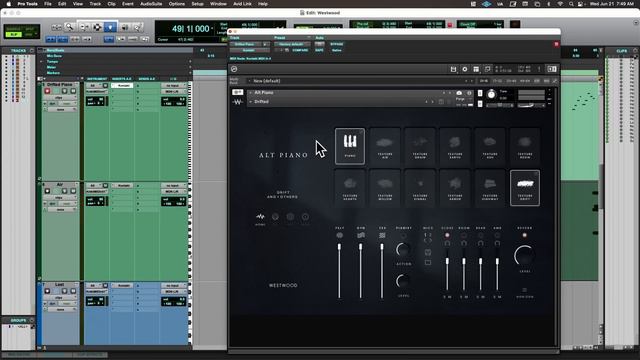Expand the Drifted snapshot dropdown
The image size is (640, 360).
point(251,102)
